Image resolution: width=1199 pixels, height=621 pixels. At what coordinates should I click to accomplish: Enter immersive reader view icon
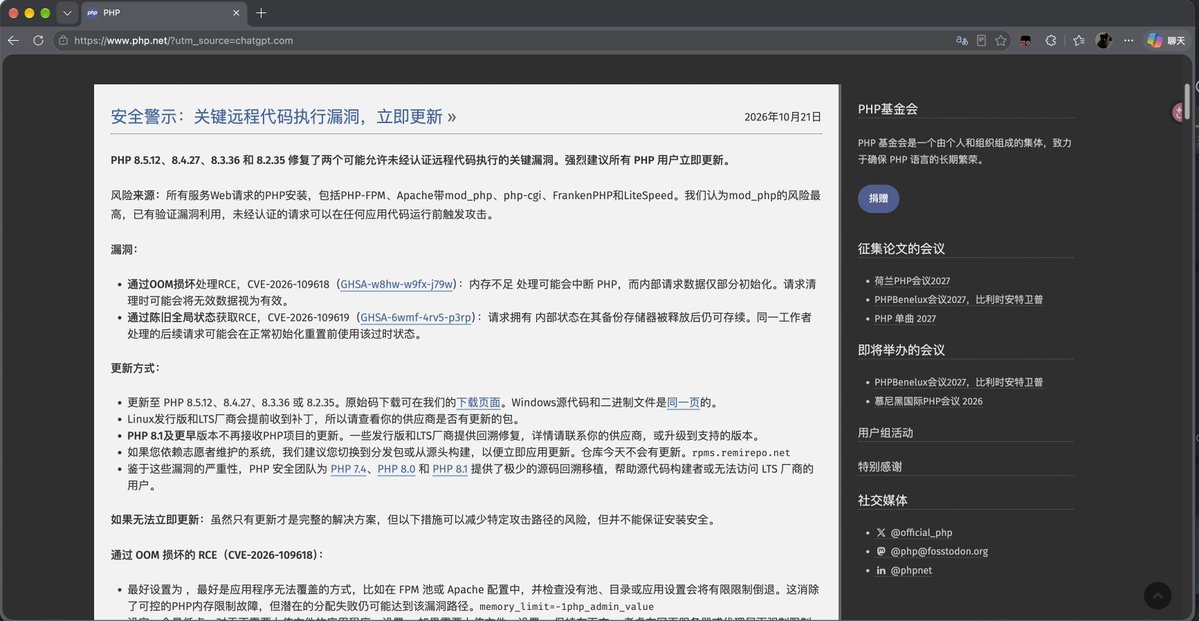click(981, 41)
